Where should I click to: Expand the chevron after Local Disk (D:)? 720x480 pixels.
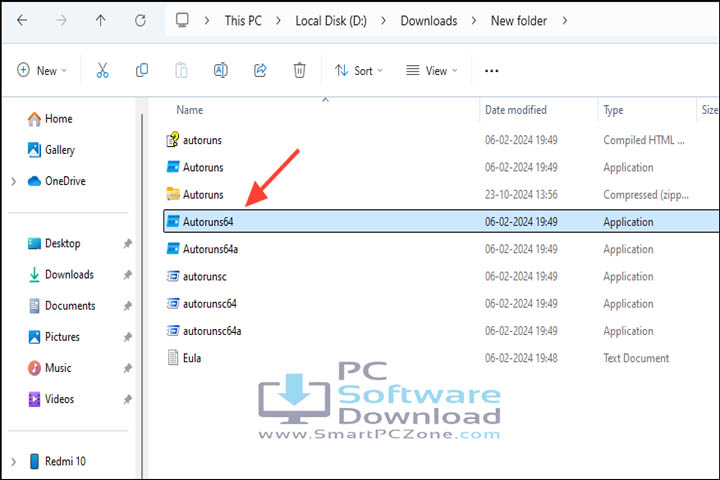(383, 21)
